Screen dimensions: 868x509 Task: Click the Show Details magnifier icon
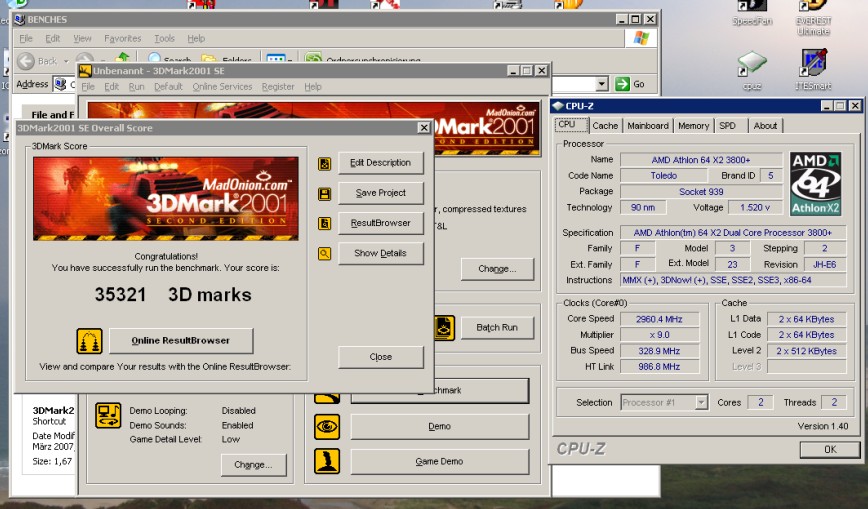tap(324, 254)
